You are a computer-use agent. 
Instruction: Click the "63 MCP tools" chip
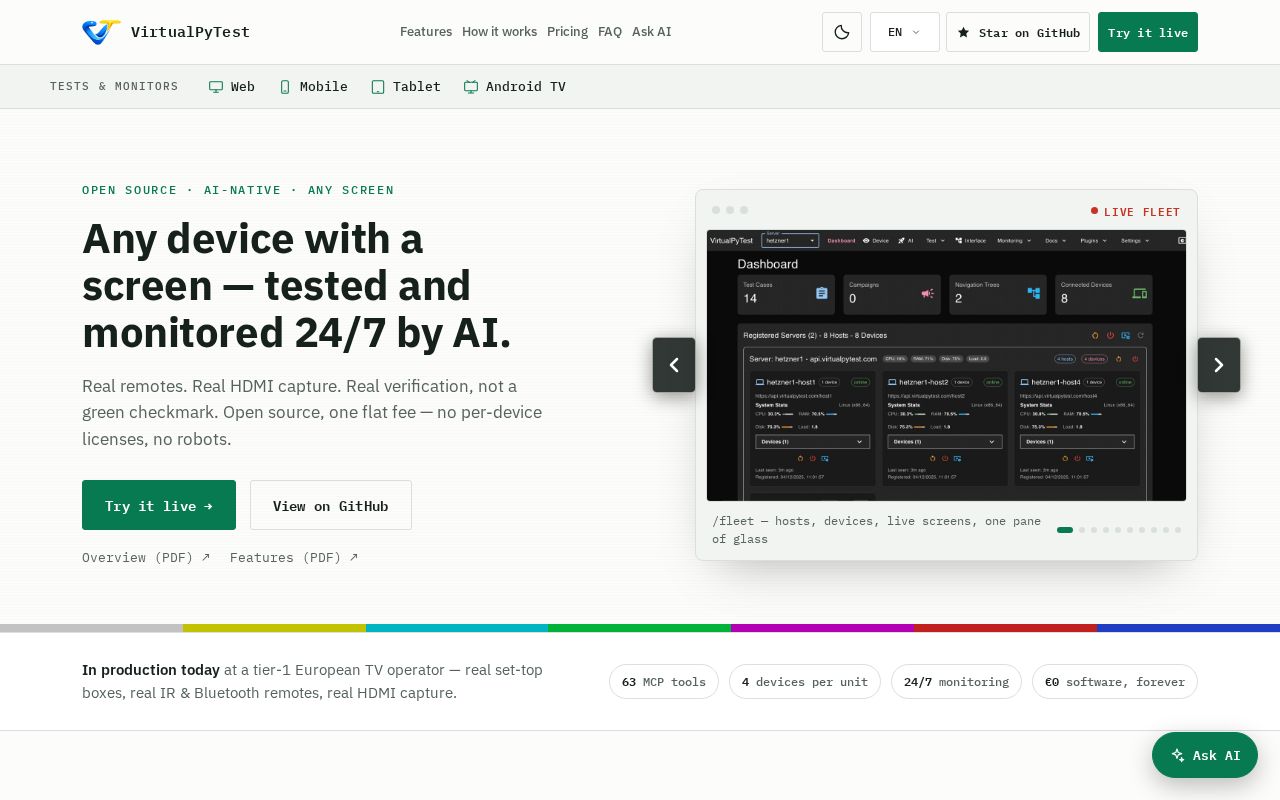point(664,682)
